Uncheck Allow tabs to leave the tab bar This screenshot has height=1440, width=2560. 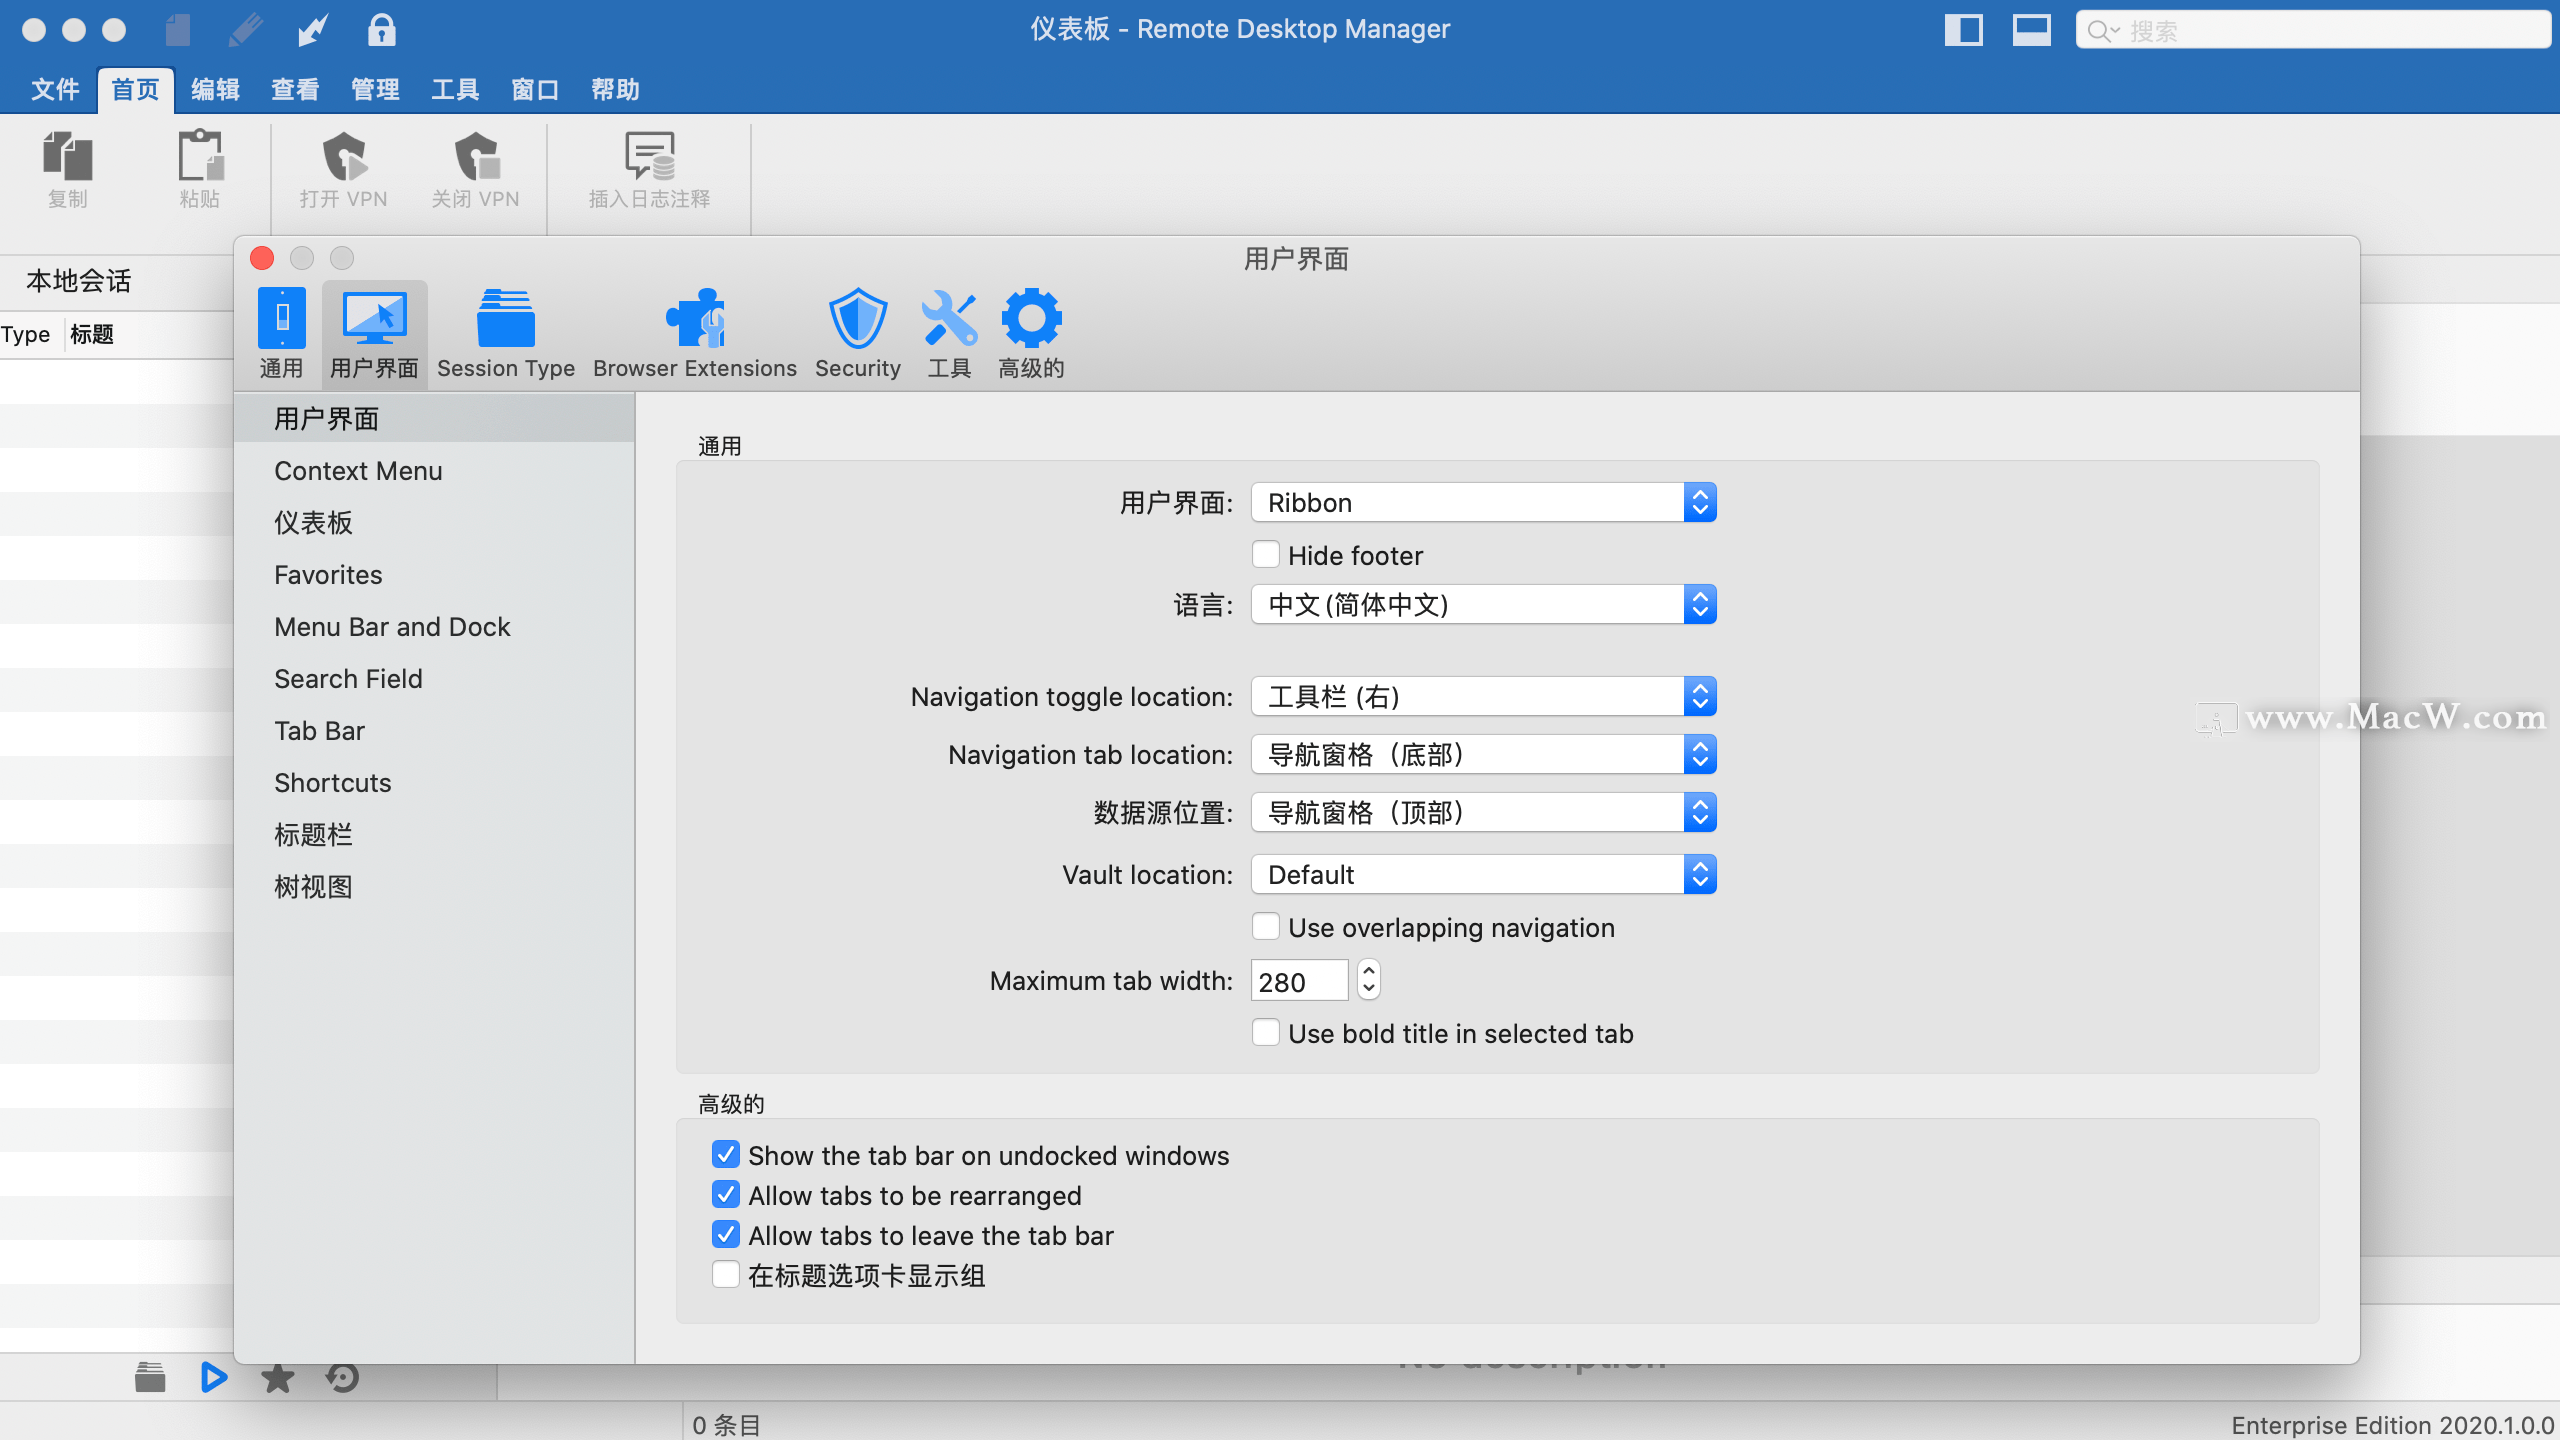(726, 1235)
